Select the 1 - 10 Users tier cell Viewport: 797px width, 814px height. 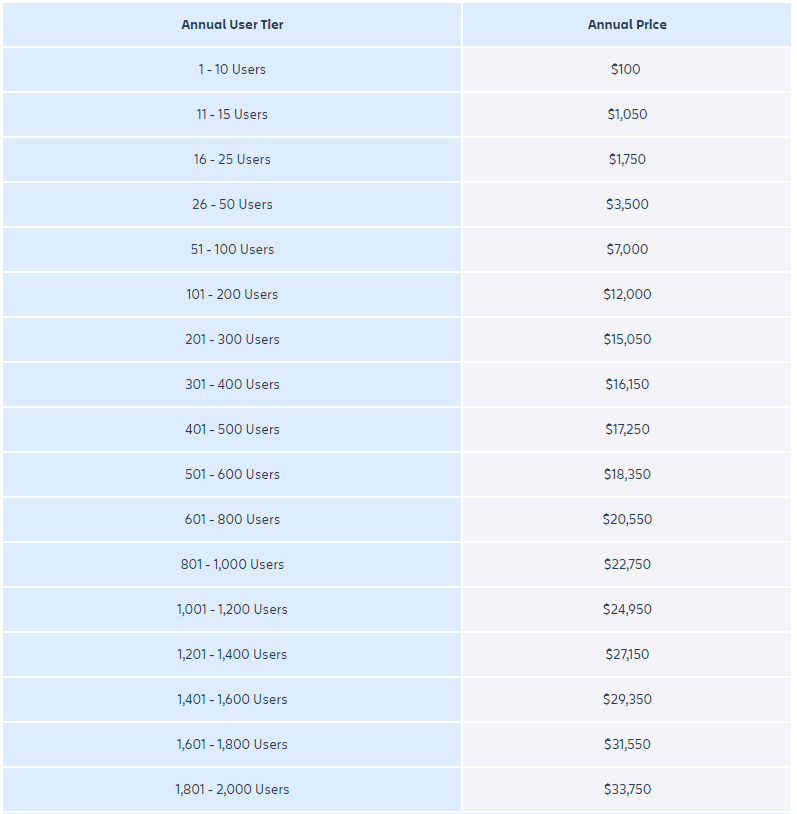pos(232,69)
